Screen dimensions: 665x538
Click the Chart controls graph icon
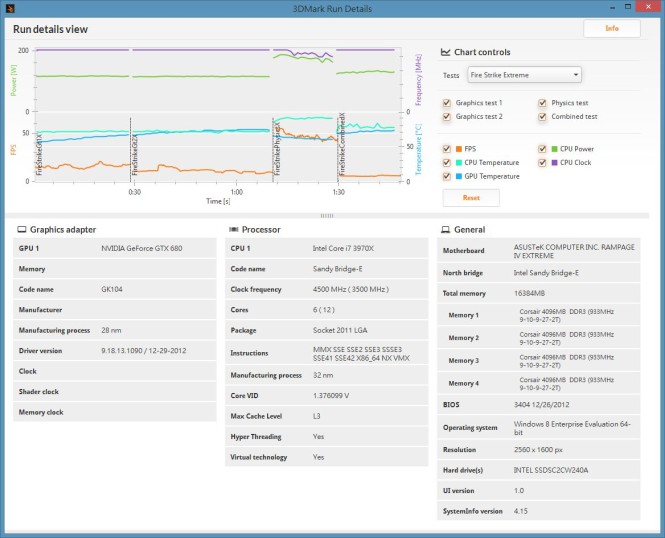445,52
